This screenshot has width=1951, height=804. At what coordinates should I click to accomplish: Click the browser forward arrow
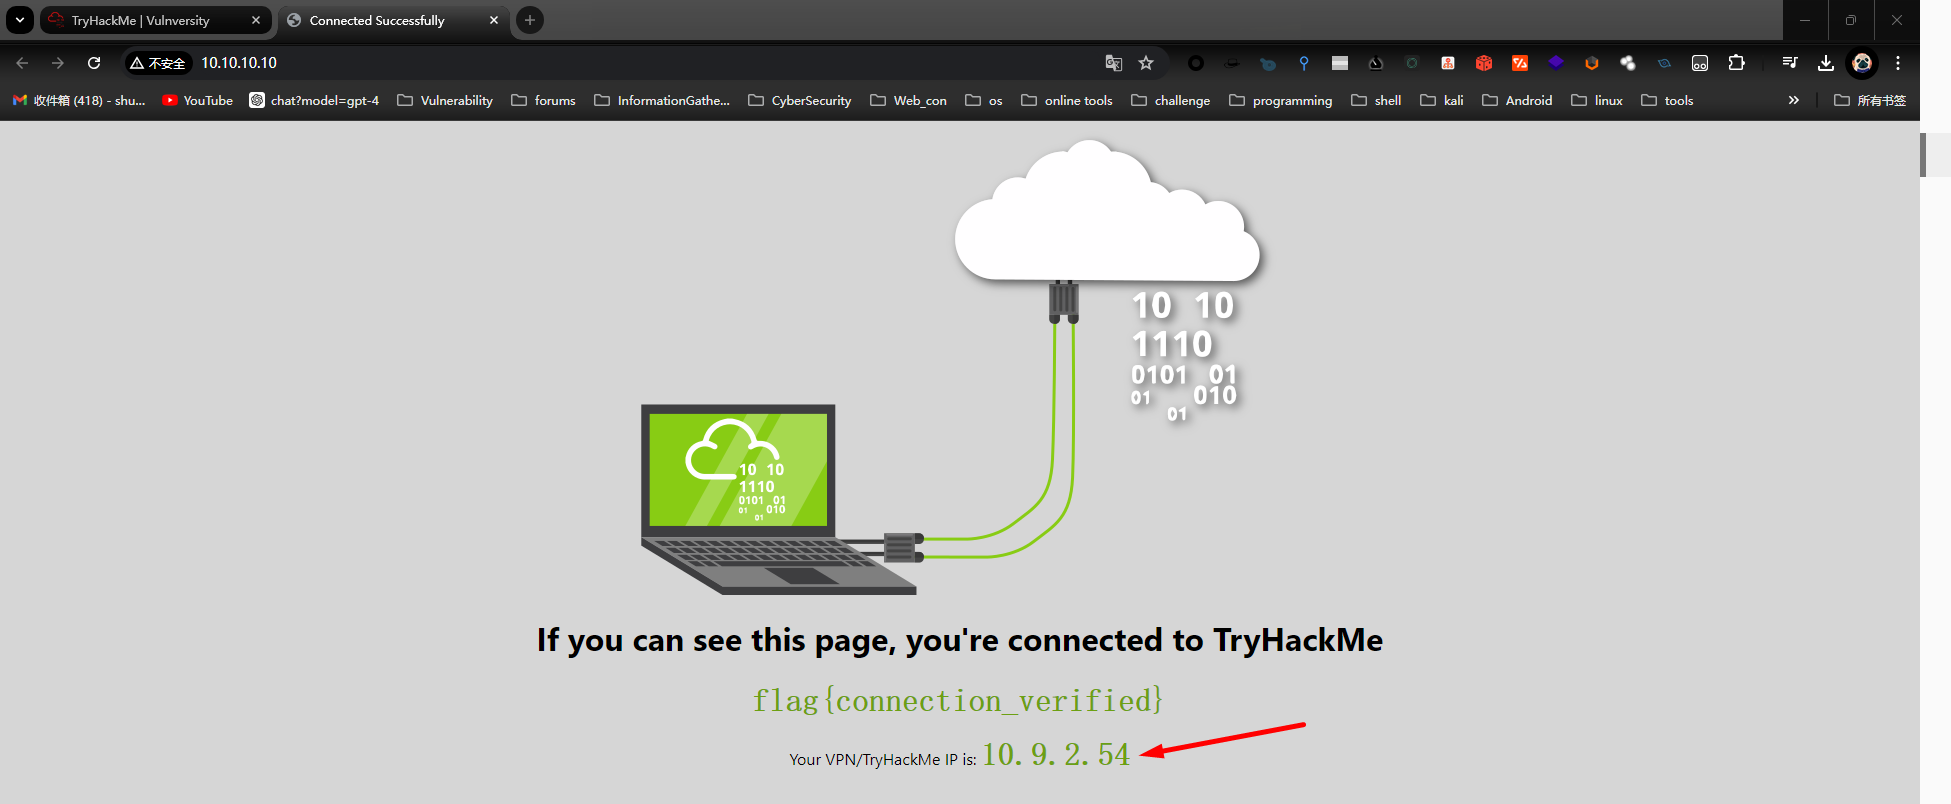pyautogui.click(x=58, y=63)
